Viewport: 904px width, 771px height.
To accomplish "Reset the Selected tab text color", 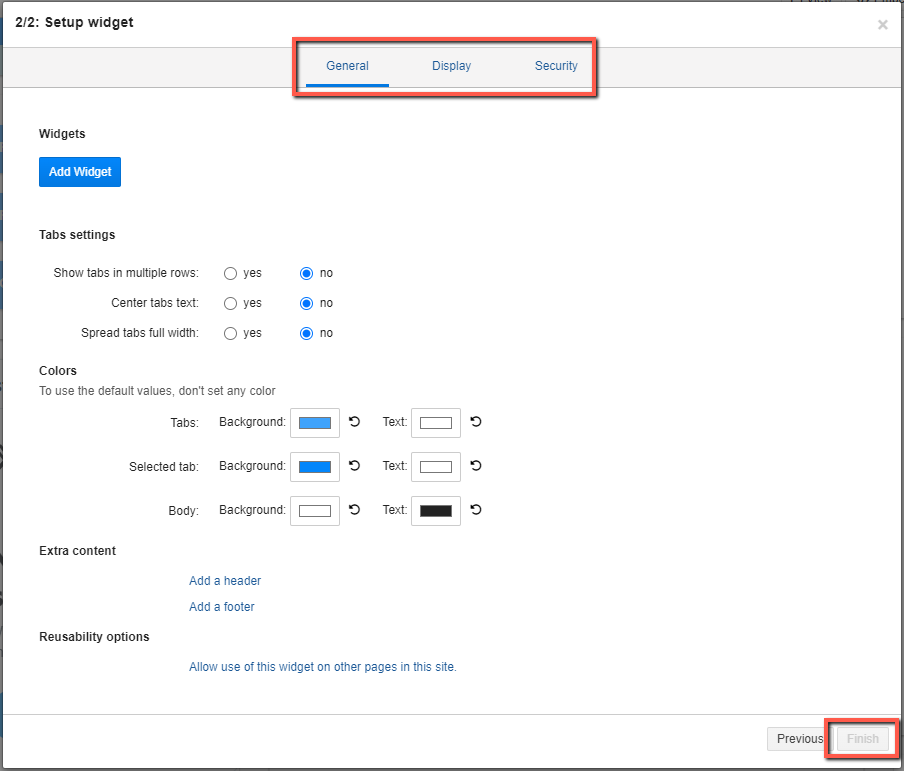I will (476, 465).
